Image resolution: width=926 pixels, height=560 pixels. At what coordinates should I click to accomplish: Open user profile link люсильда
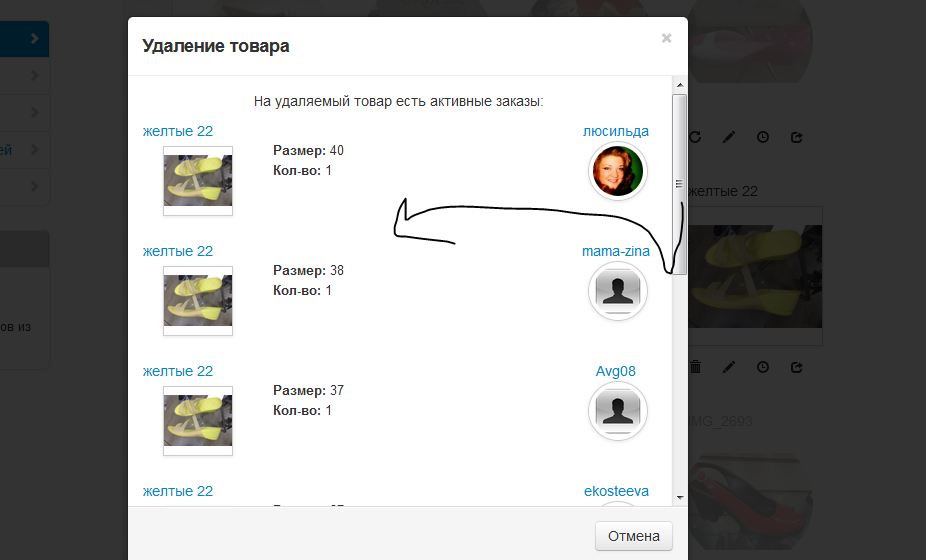click(616, 131)
